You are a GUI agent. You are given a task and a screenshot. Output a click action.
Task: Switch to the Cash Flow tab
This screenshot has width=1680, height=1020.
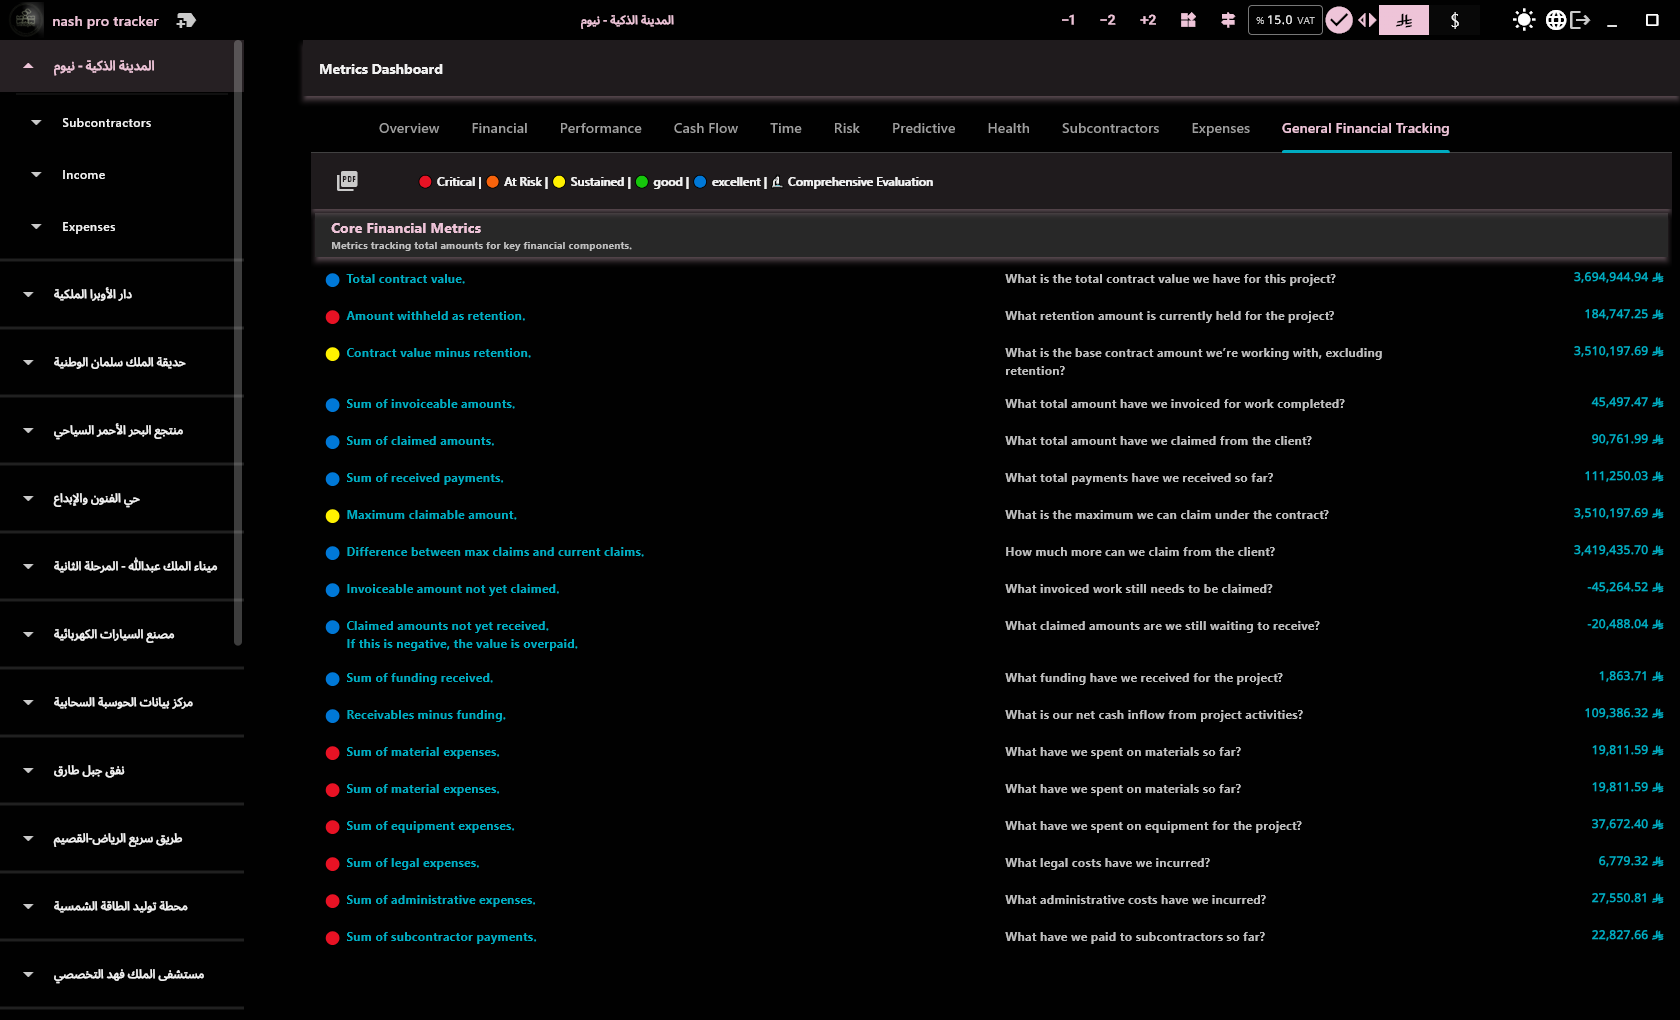pyautogui.click(x=706, y=128)
